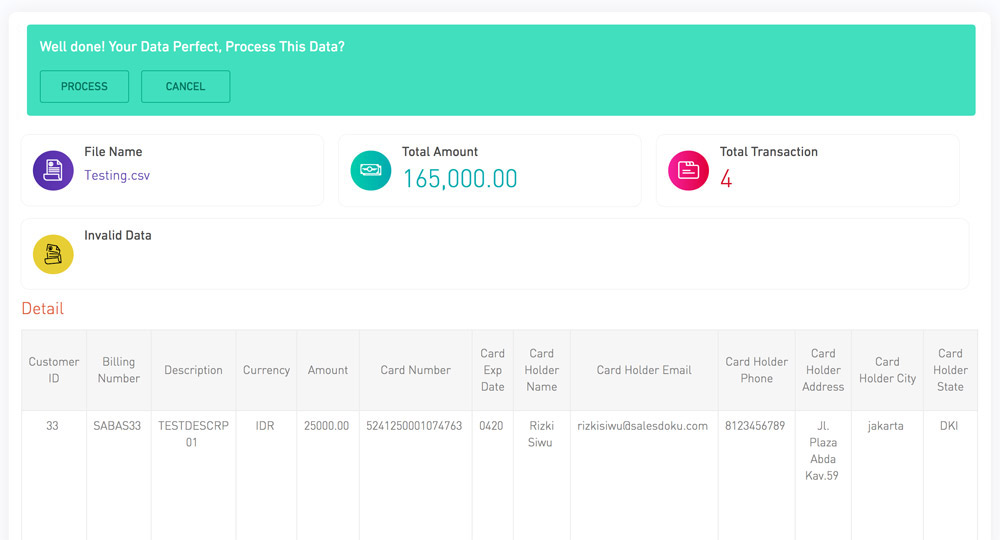Click the PROCESS button
The height and width of the screenshot is (540, 1000).
click(x=84, y=86)
